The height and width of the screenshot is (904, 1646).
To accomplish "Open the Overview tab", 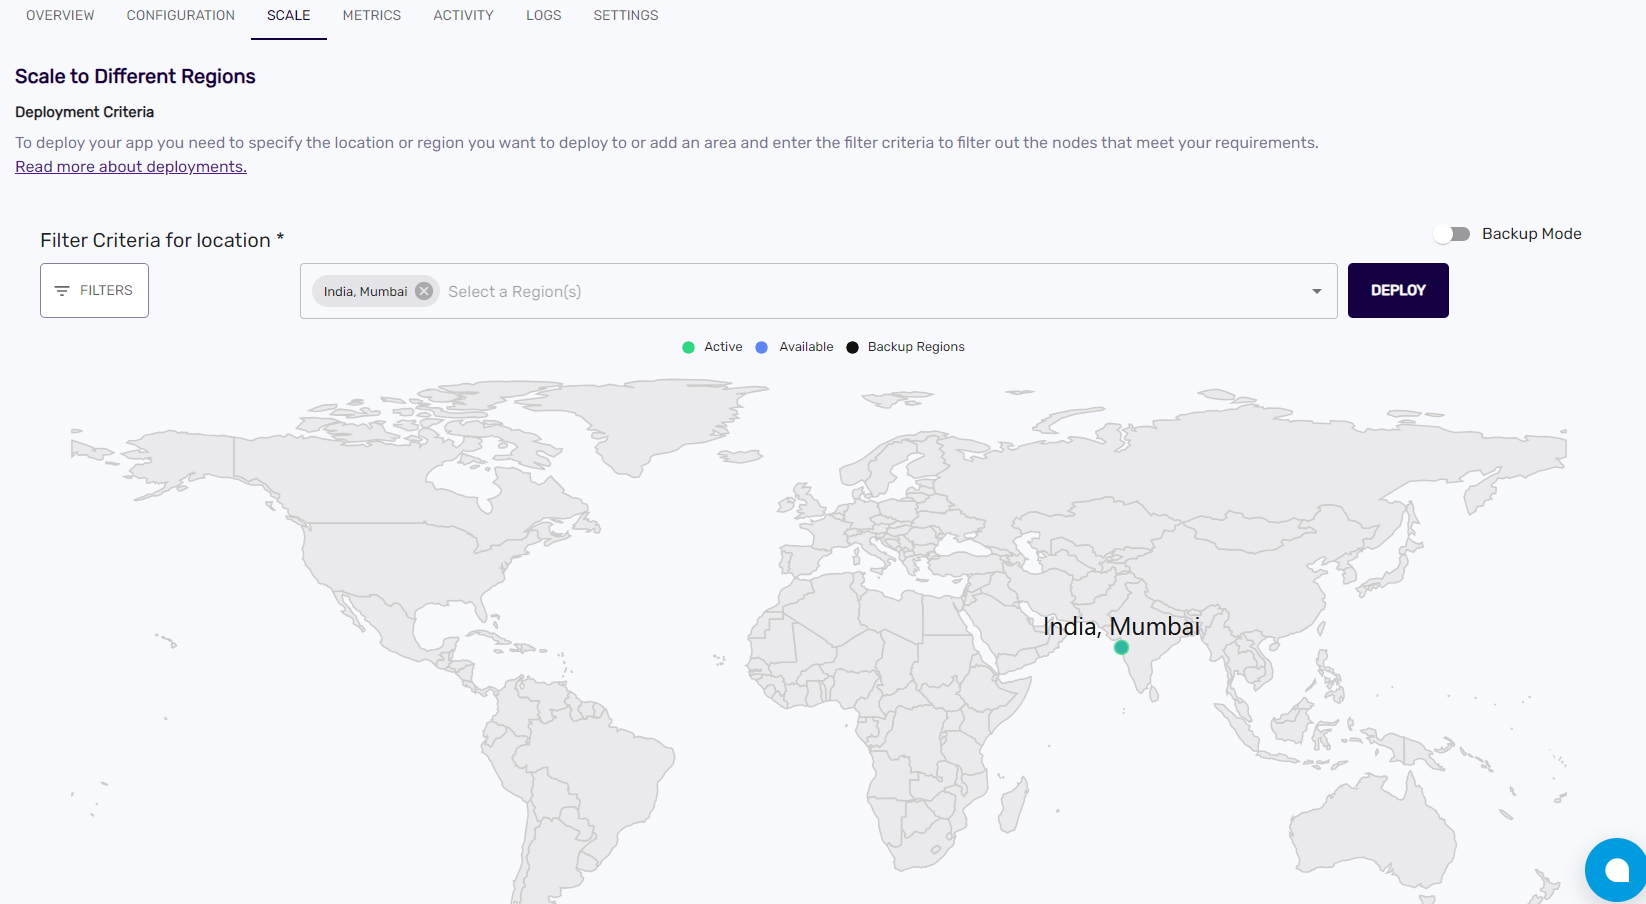I will point(60,16).
